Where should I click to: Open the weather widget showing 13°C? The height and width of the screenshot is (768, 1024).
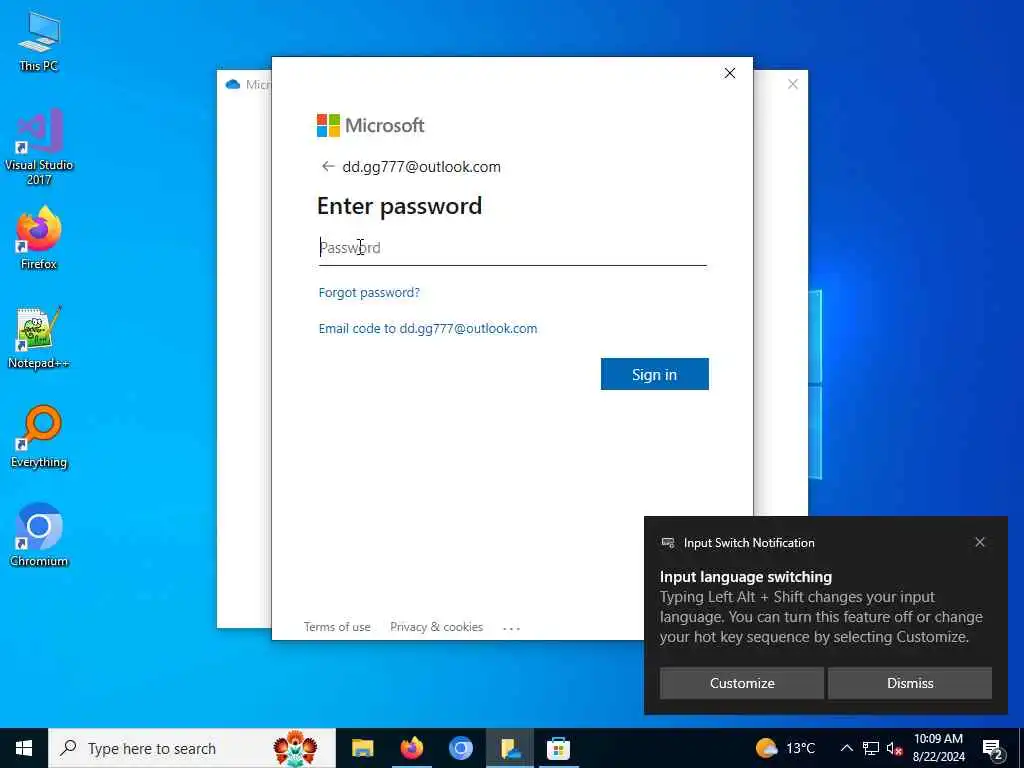(x=786, y=748)
